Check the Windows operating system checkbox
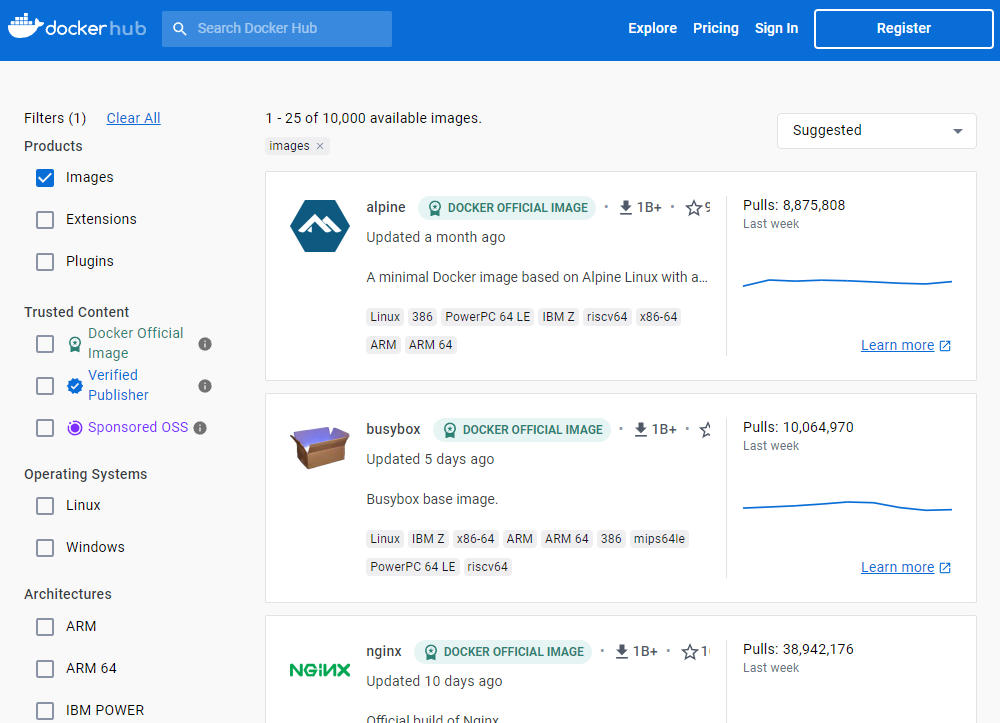1000x723 pixels. (x=45, y=548)
